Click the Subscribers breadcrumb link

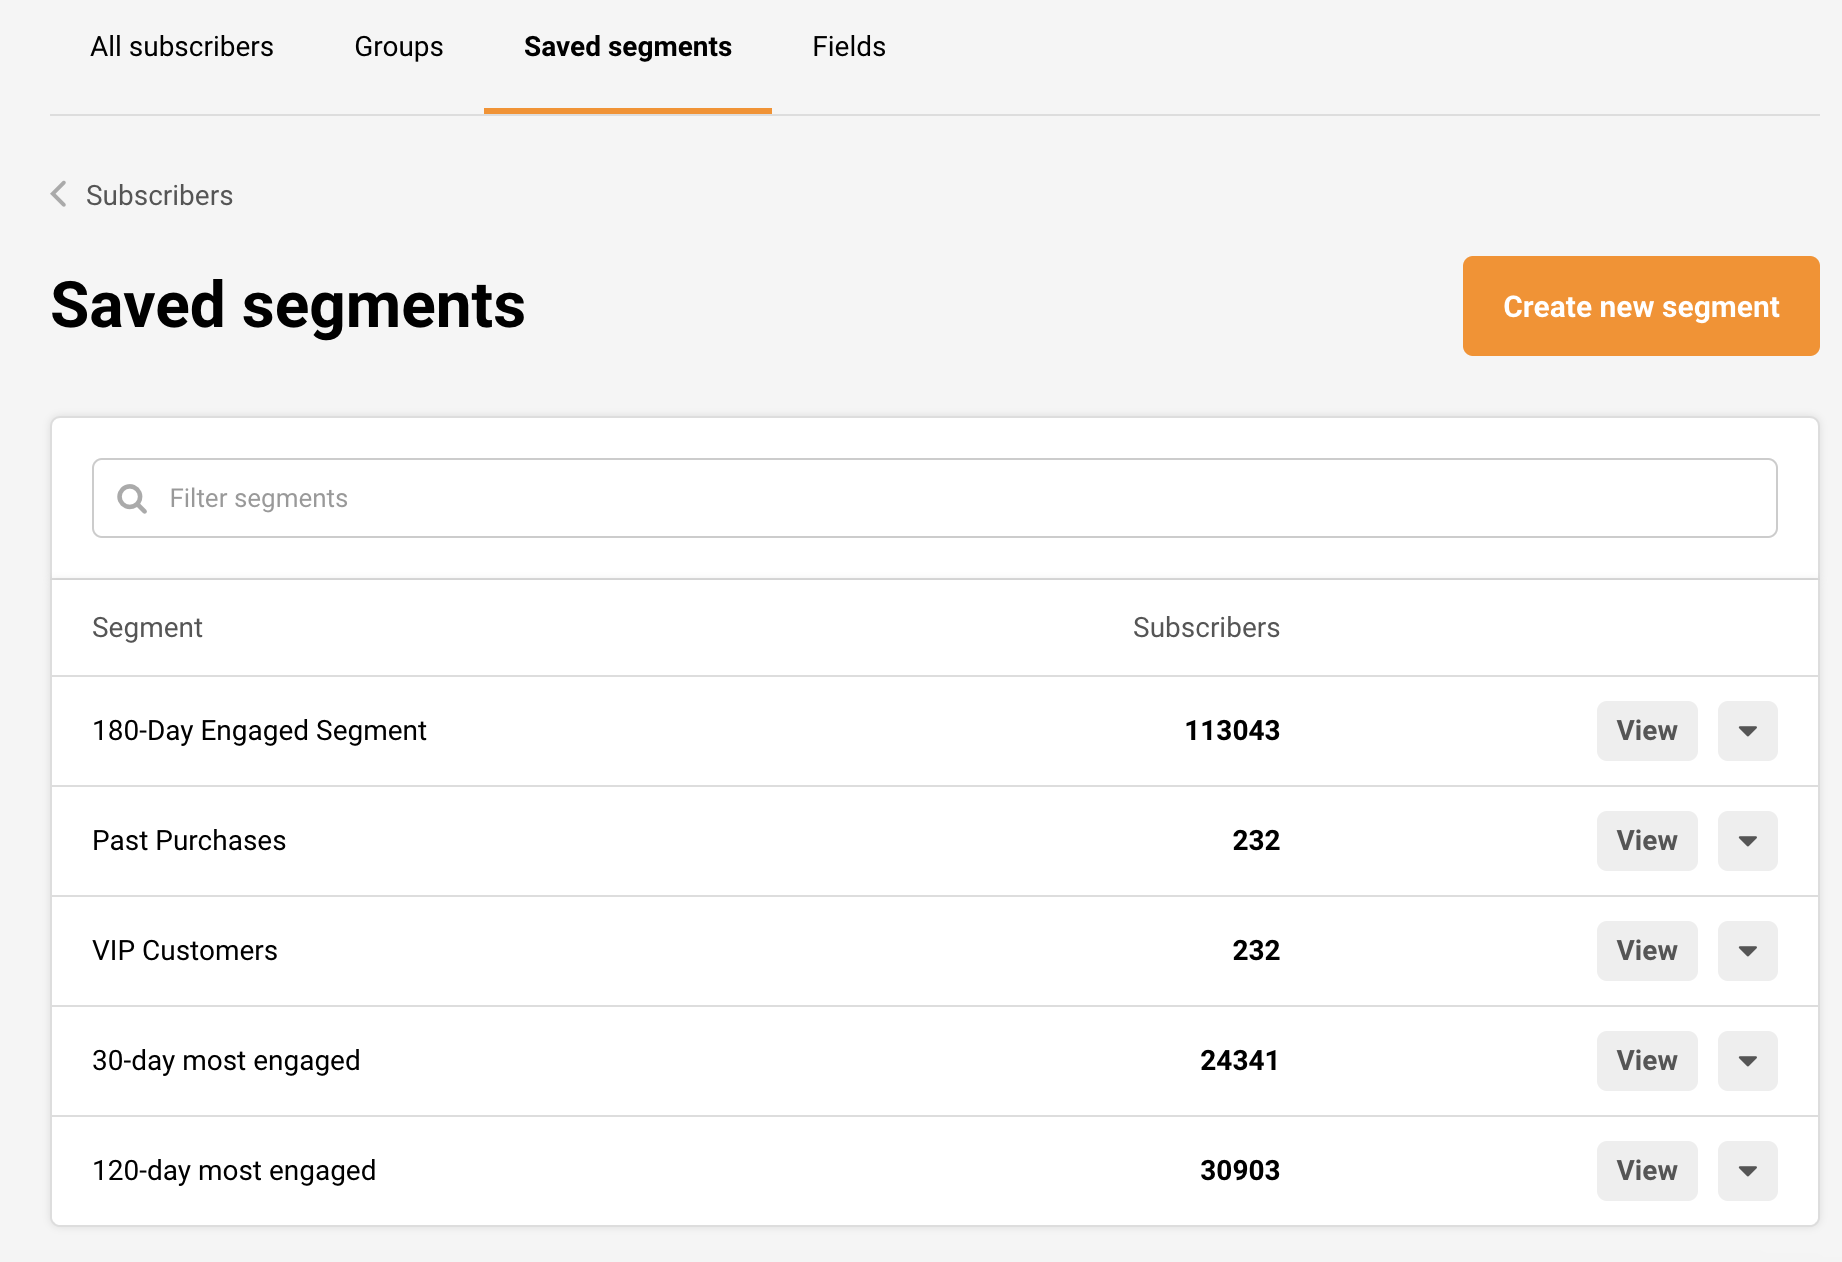point(159,195)
